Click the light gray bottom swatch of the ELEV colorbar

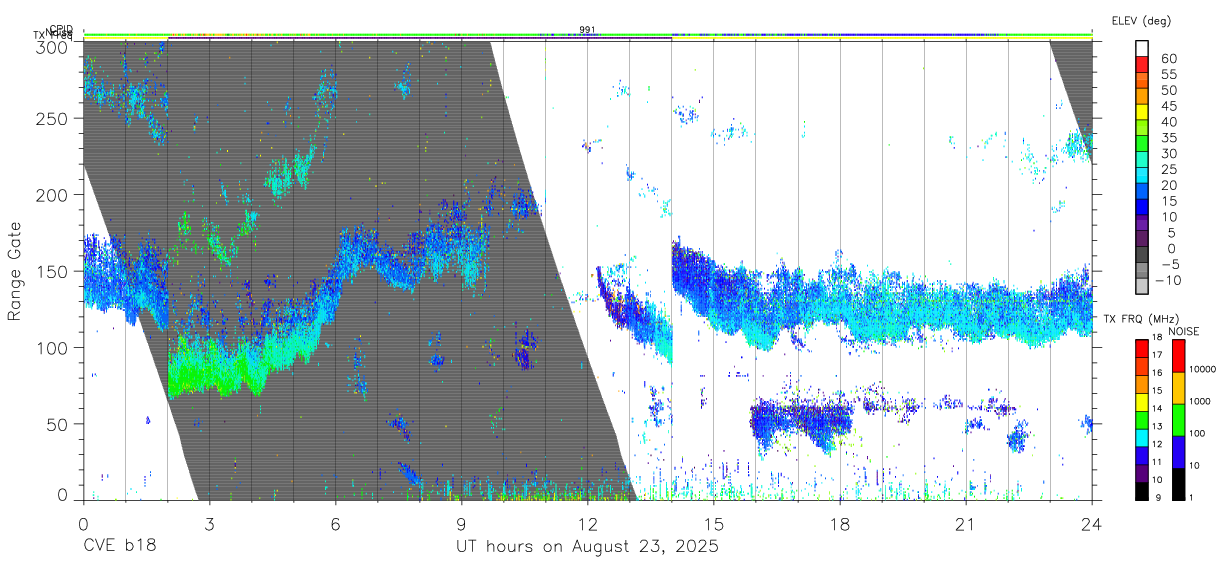(1143, 286)
